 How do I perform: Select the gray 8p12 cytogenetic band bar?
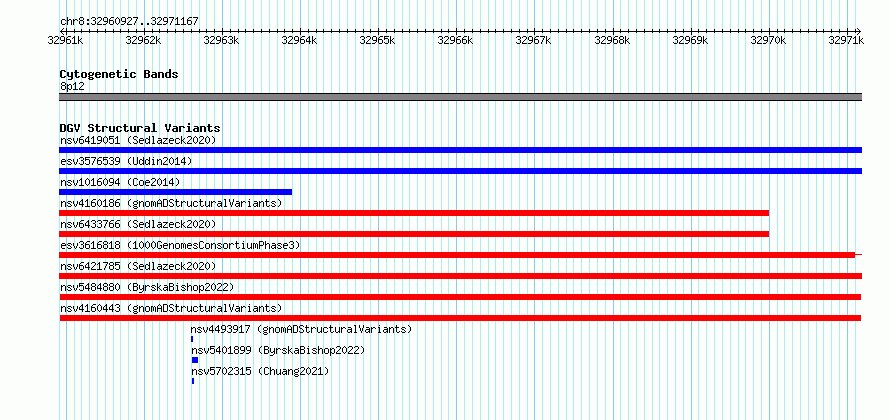[460, 97]
